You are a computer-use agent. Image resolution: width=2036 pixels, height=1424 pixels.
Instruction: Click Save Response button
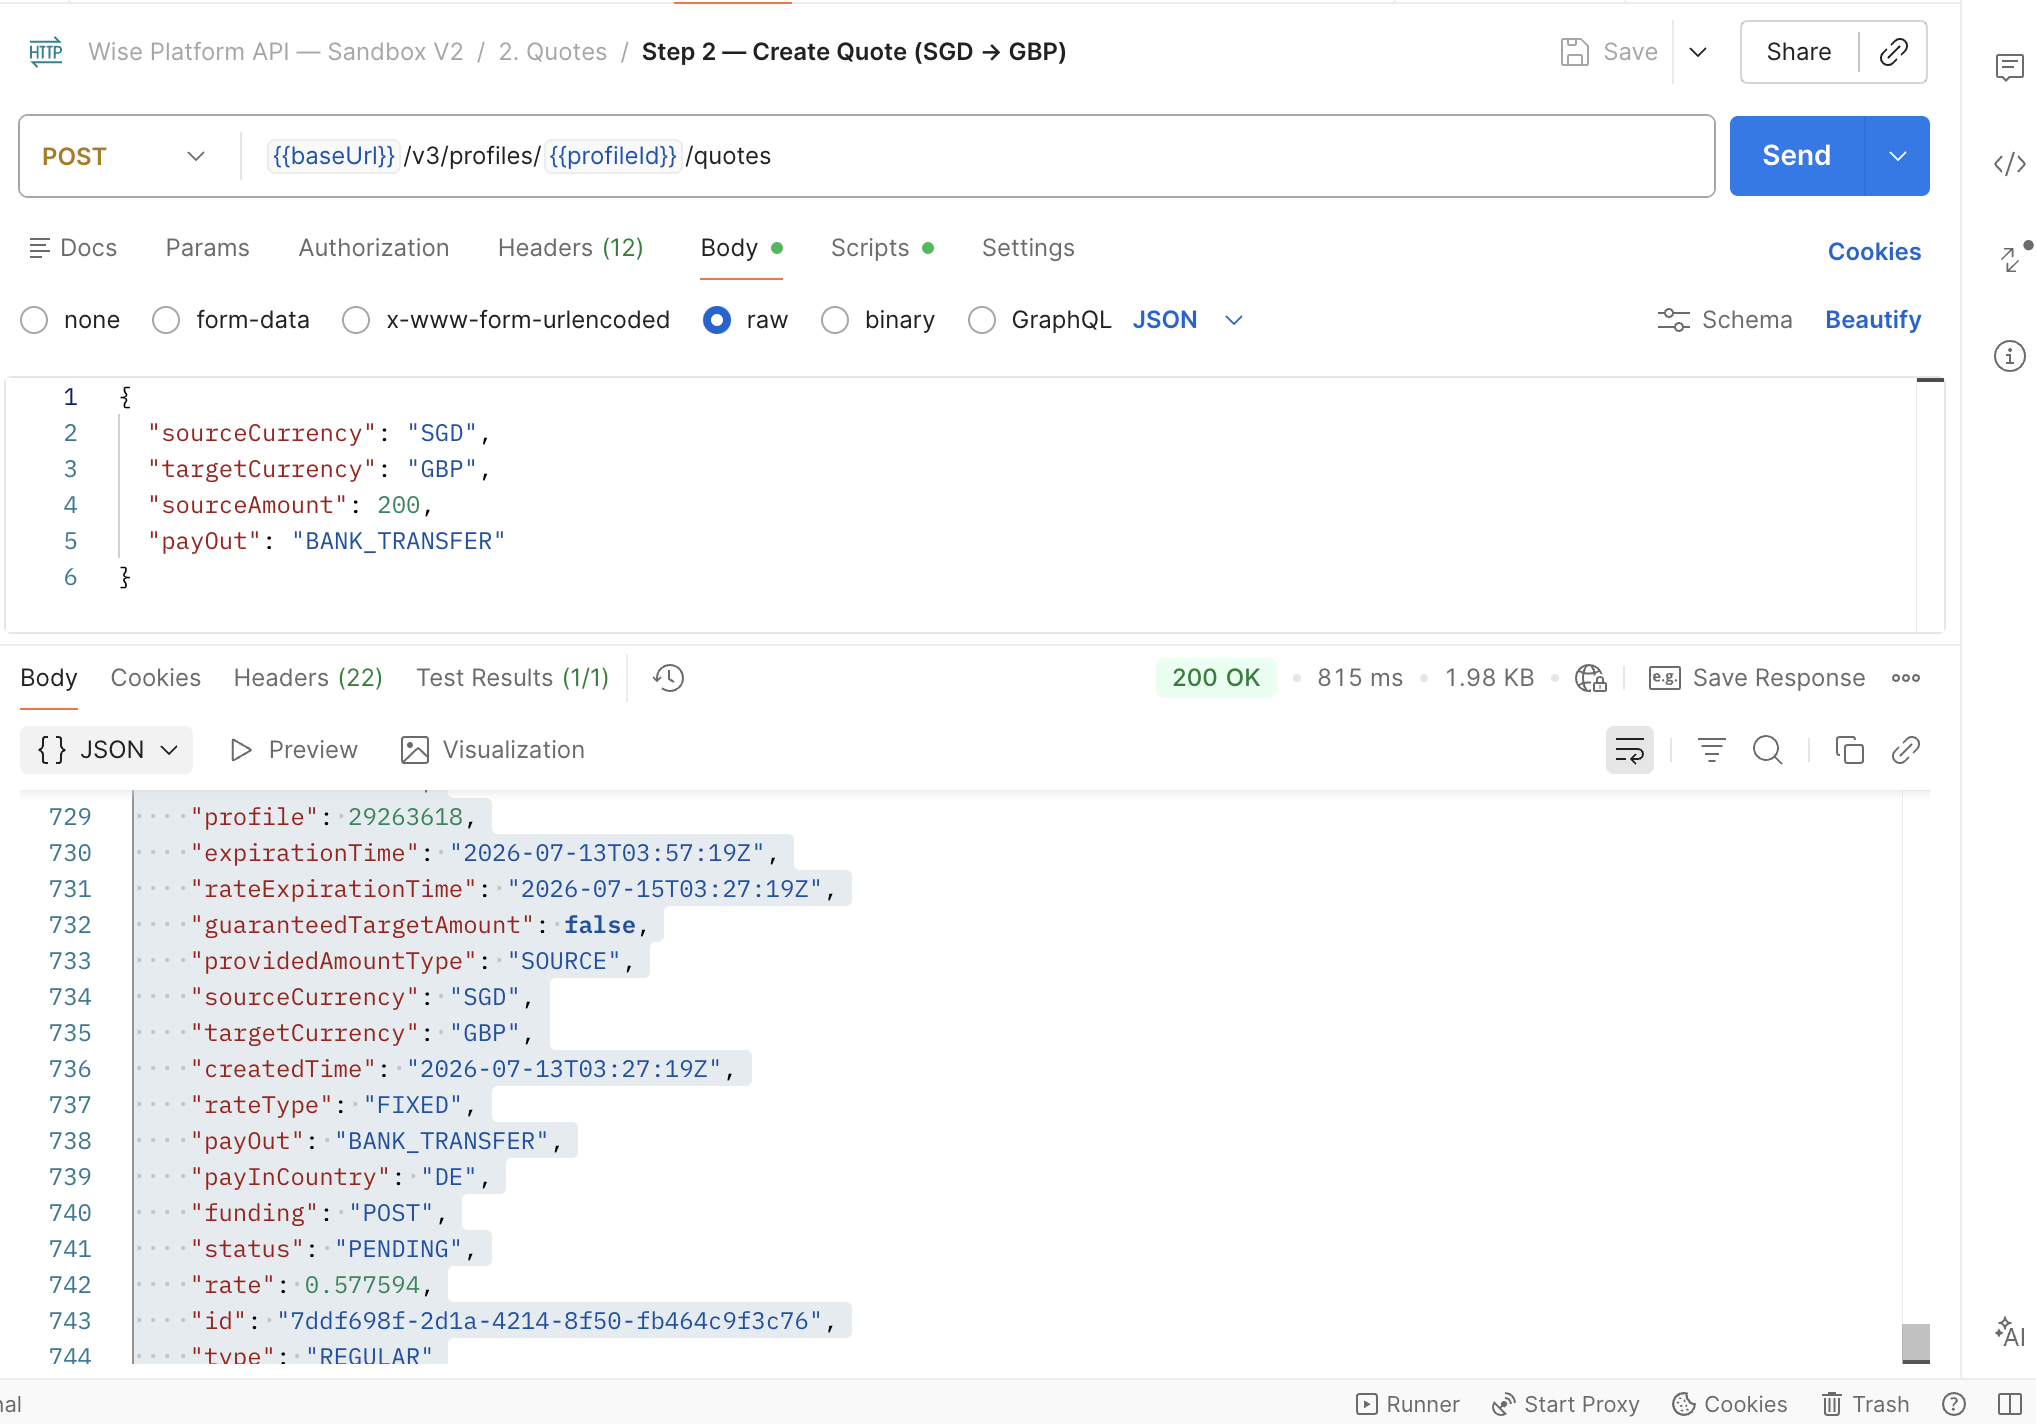tap(1757, 678)
